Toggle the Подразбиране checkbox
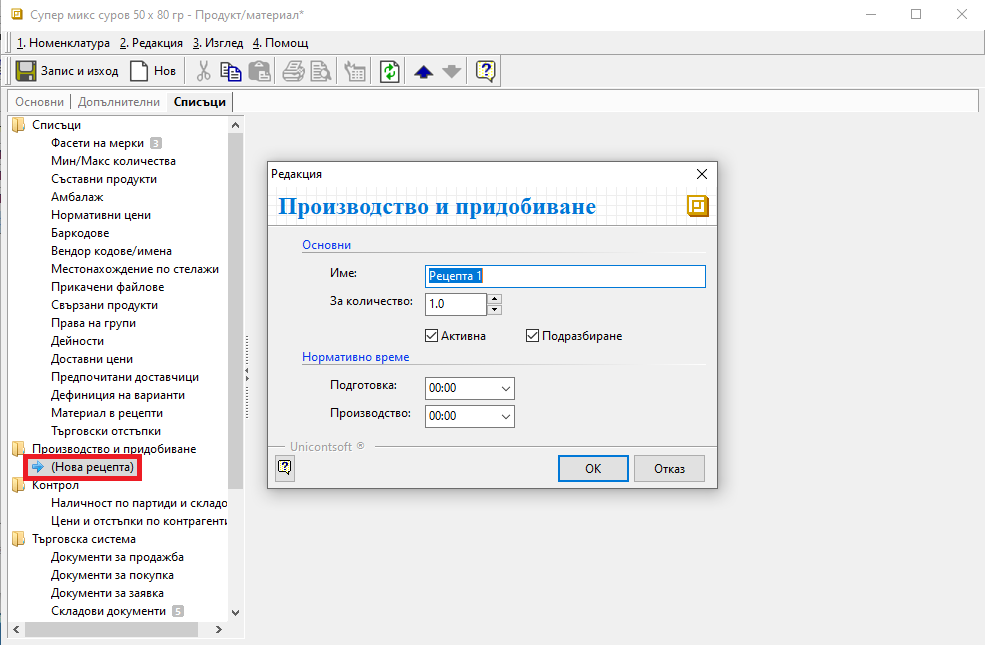Image resolution: width=985 pixels, height=645 pixels. [532, 336]
